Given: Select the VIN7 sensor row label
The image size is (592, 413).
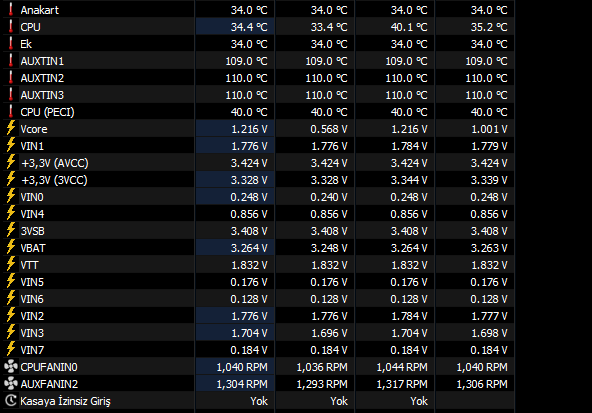Looking at the screenshot, I should click(32, 350).
